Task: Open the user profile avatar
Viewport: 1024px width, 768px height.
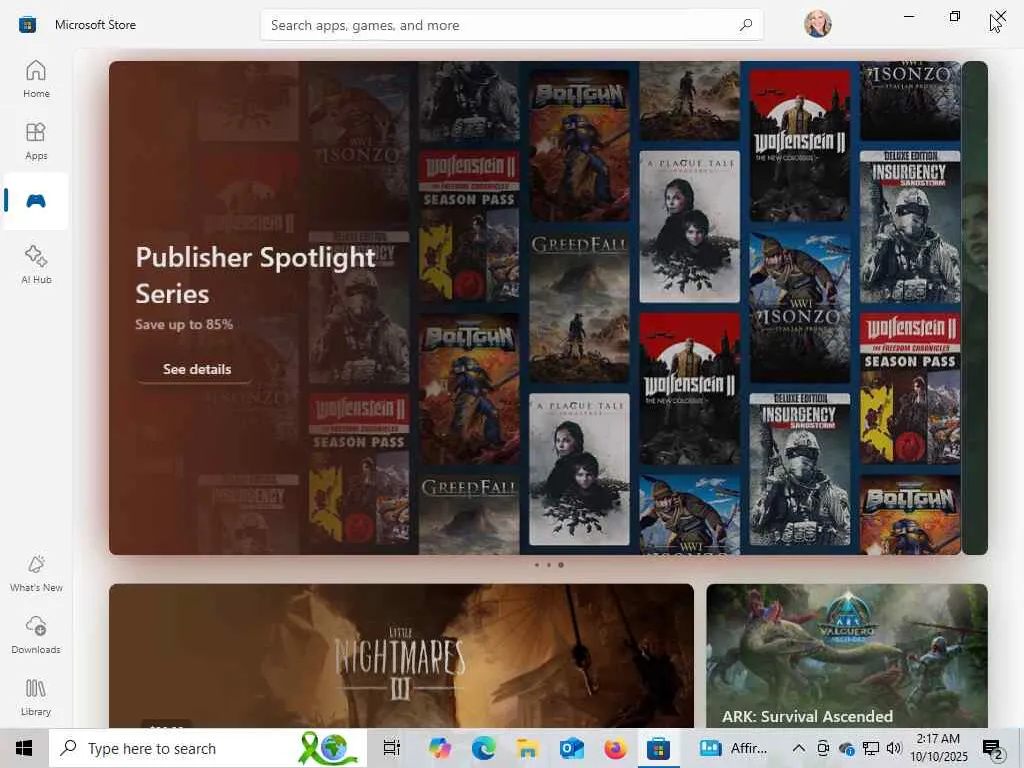Action: tap(818, 24)
